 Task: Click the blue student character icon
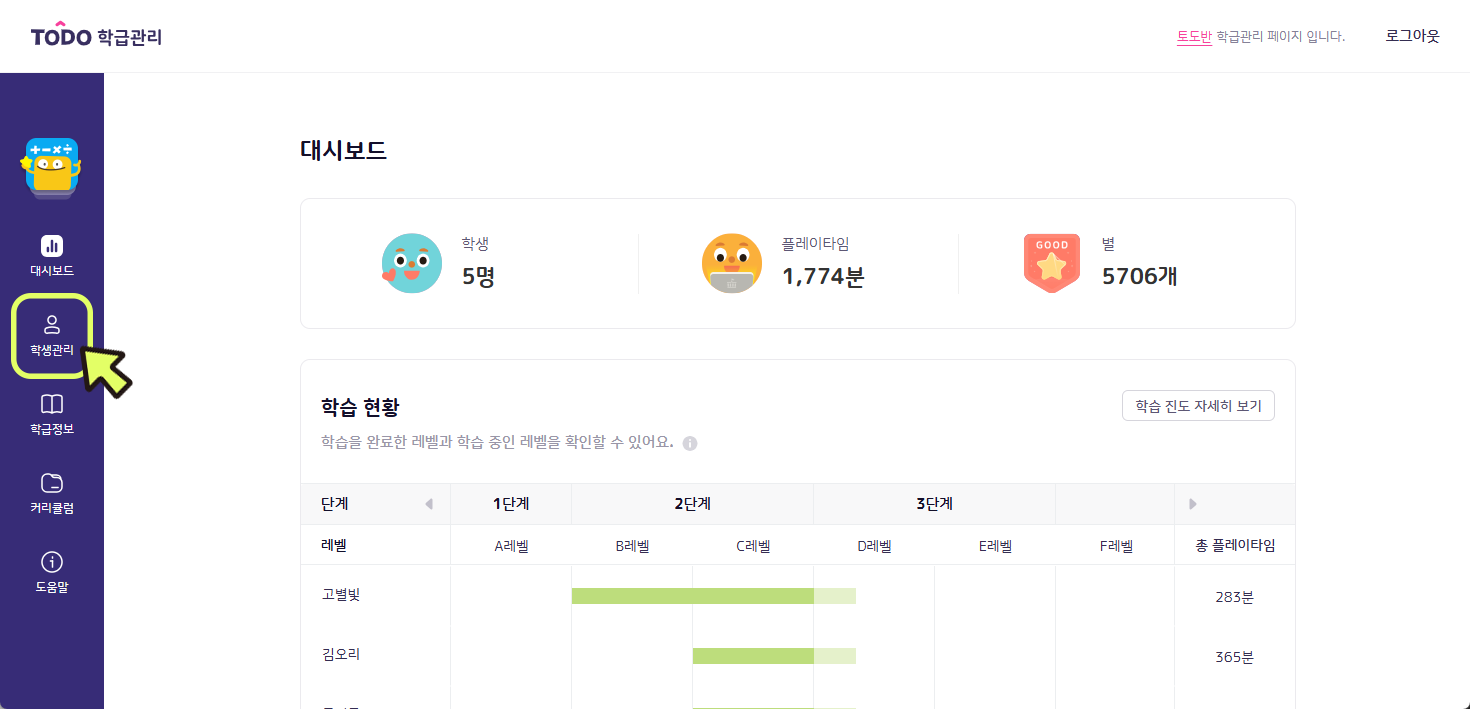(412, 263)
